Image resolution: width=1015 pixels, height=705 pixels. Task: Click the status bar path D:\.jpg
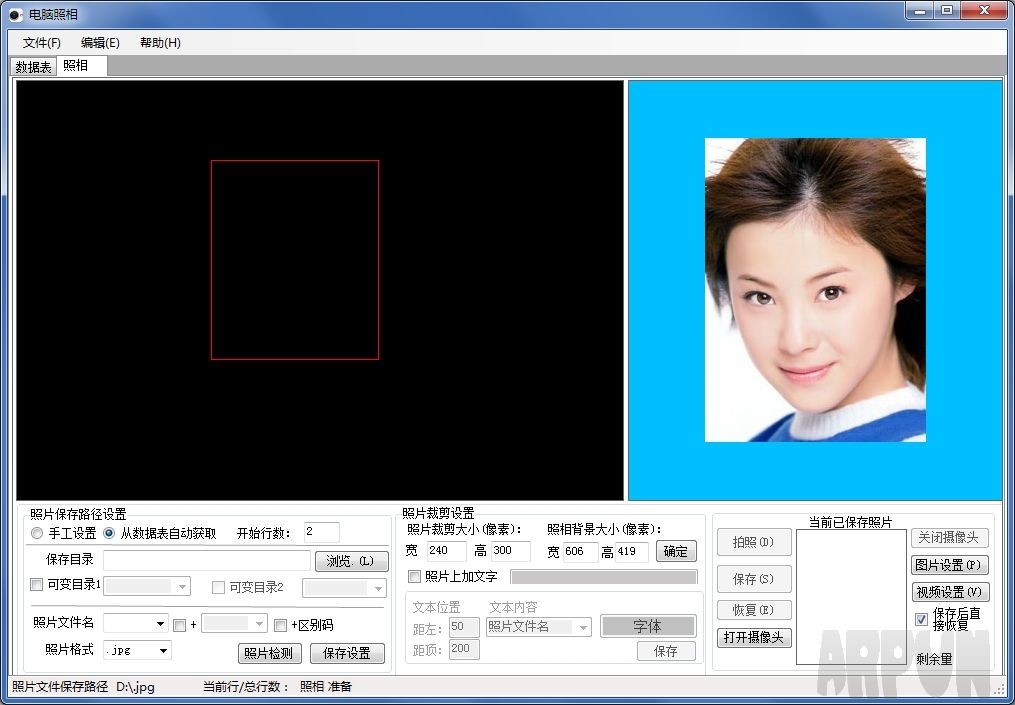(135, 686)
